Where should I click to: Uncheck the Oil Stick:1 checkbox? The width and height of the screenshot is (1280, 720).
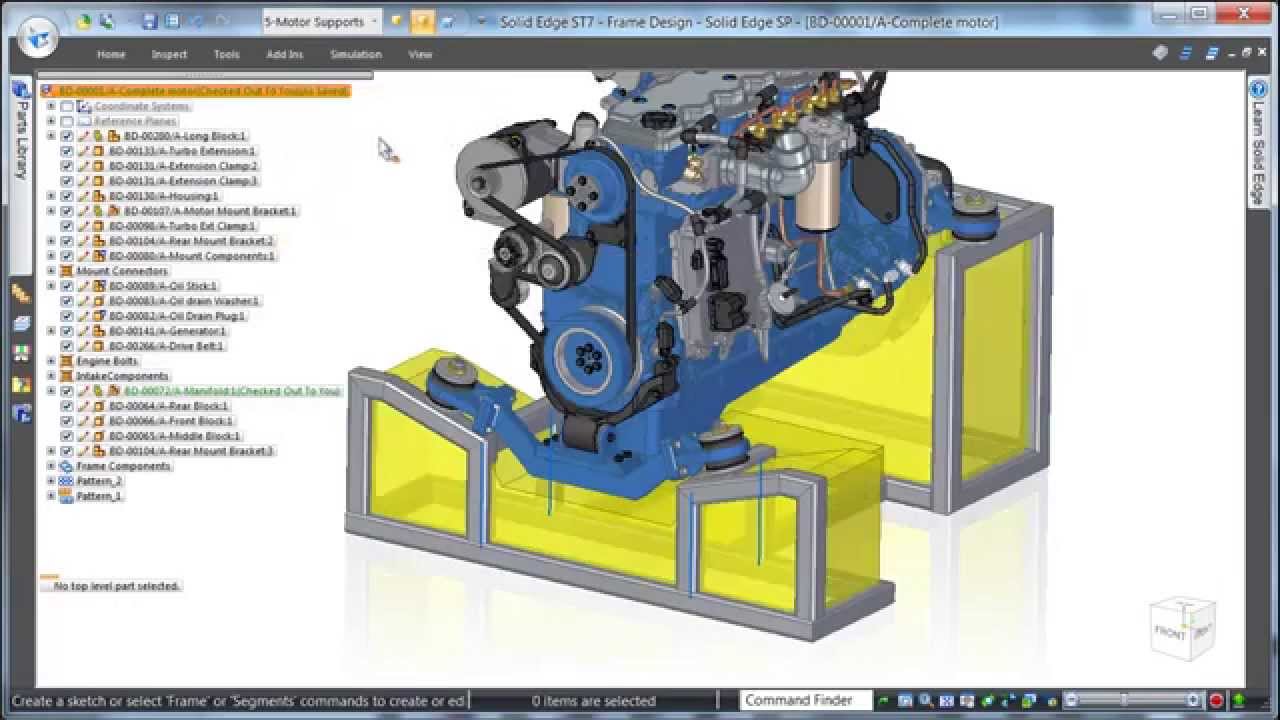point(67,286)
